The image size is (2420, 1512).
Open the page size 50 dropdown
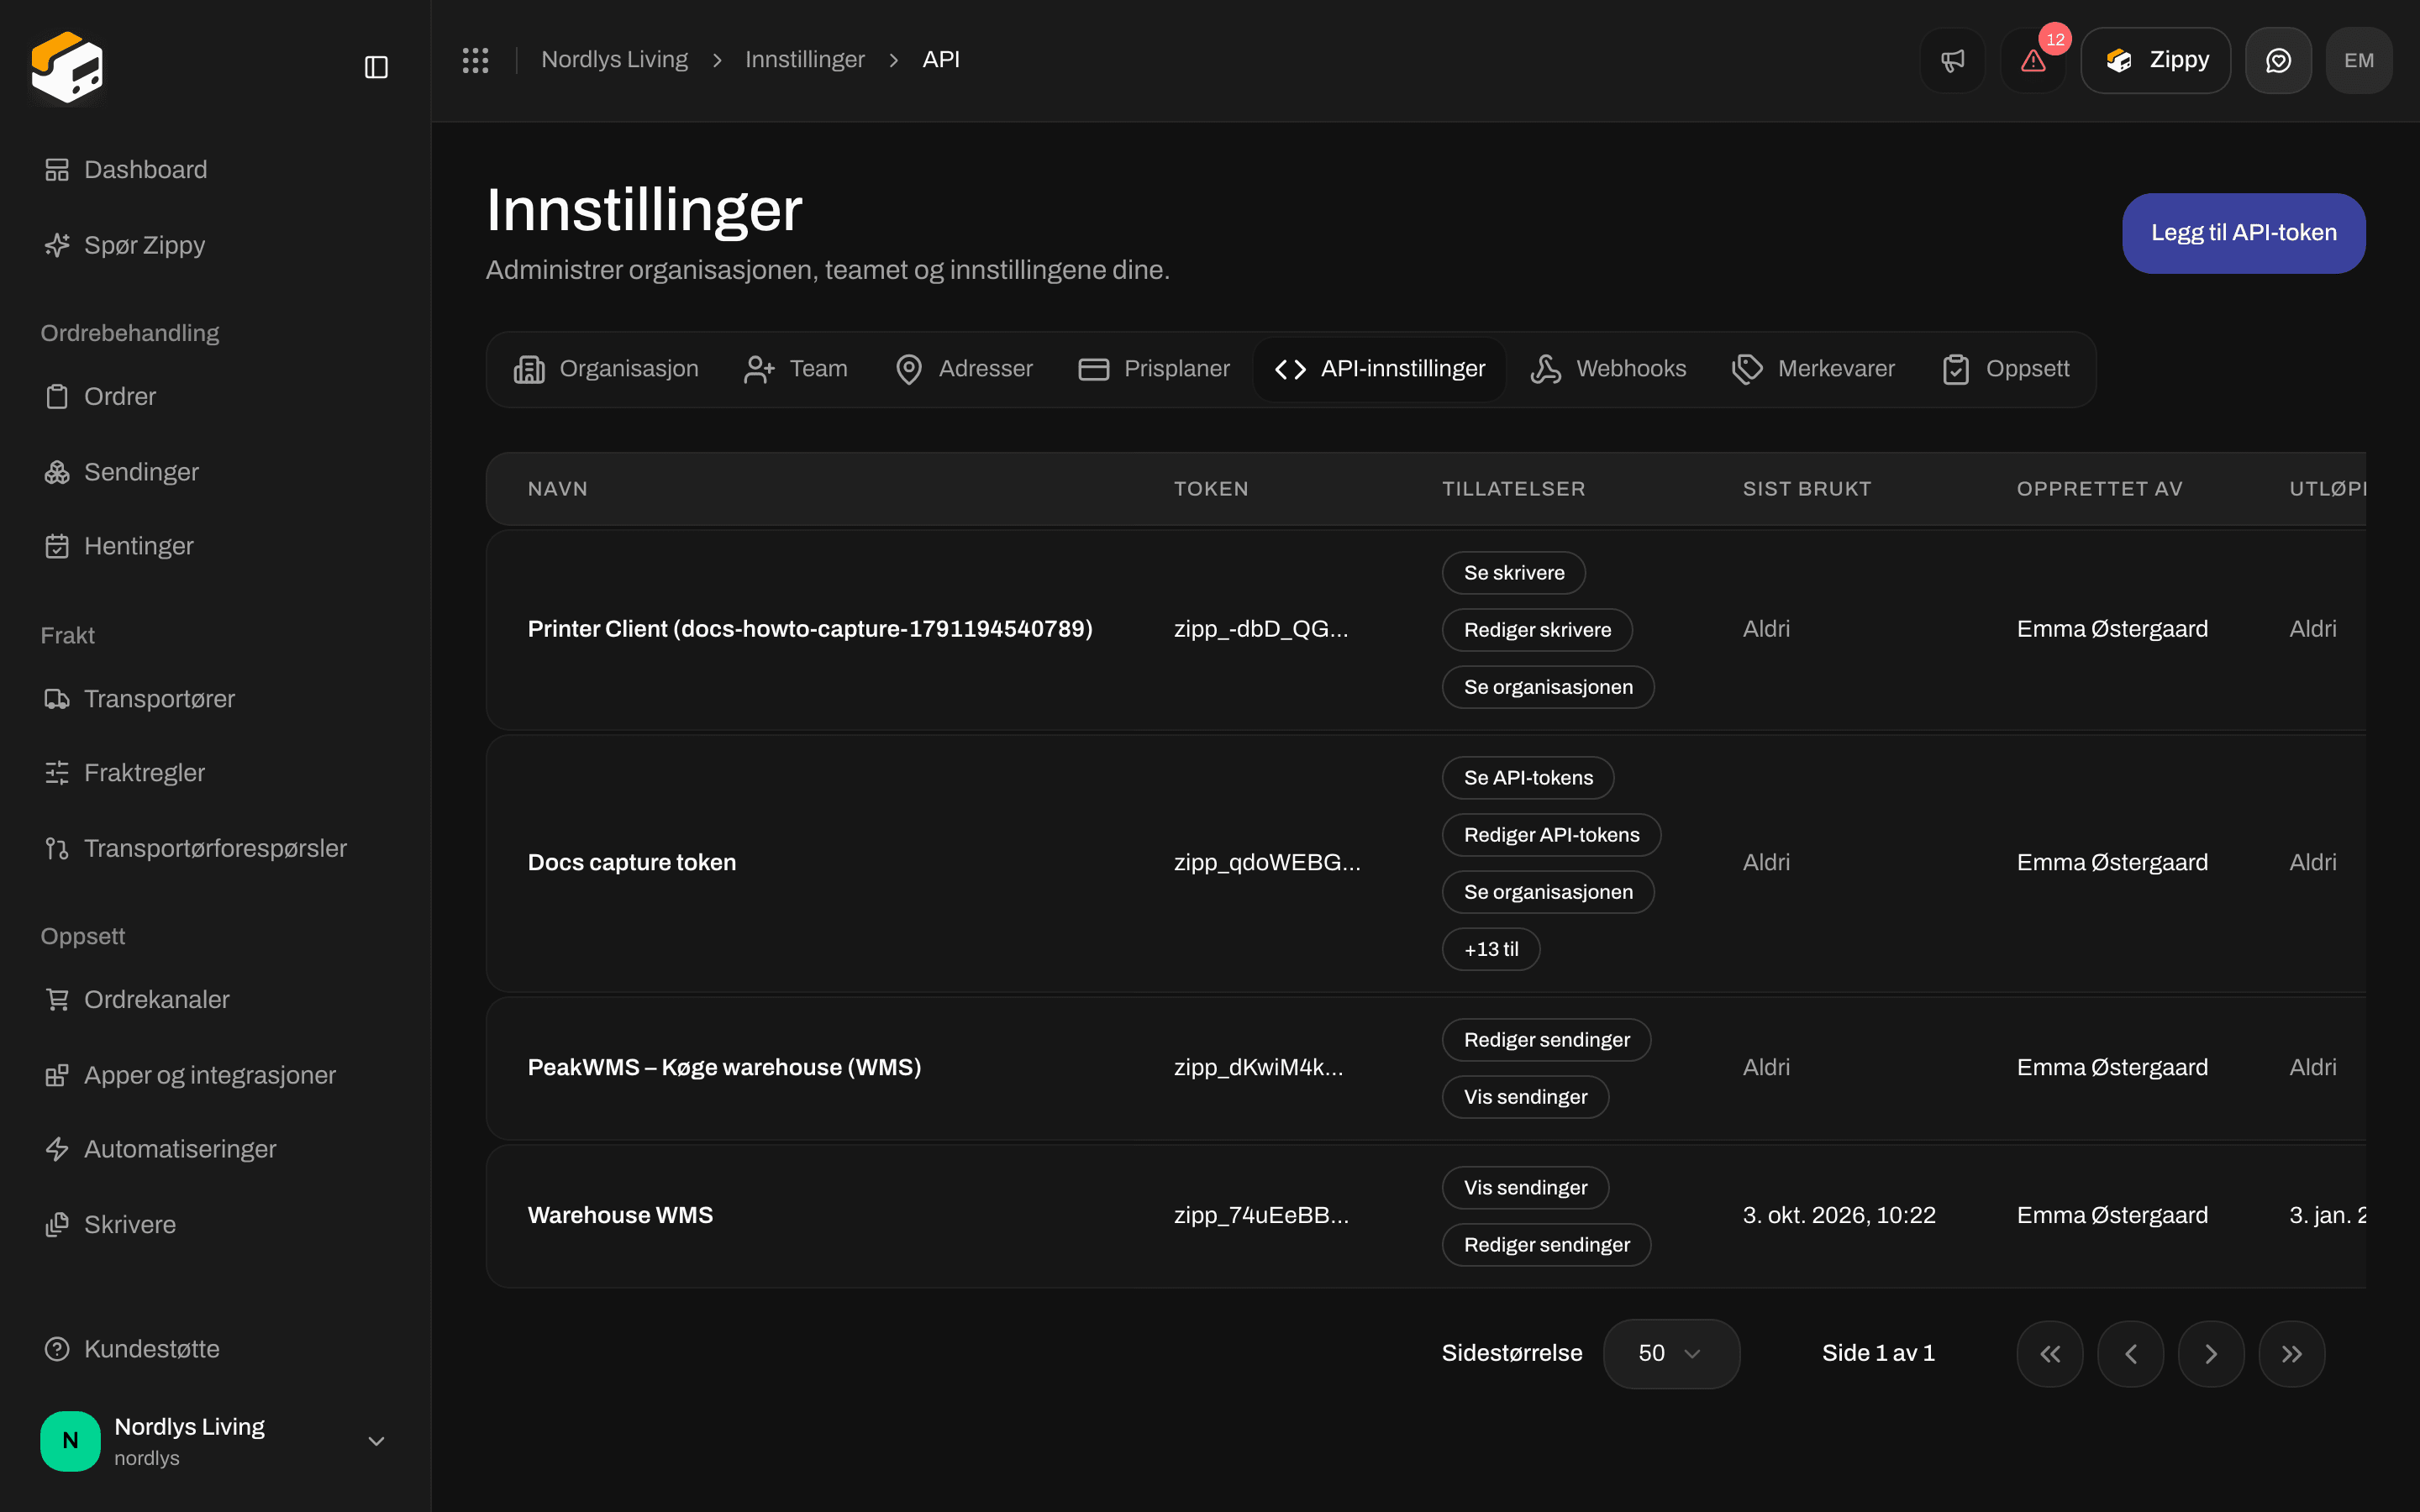1671,1353
